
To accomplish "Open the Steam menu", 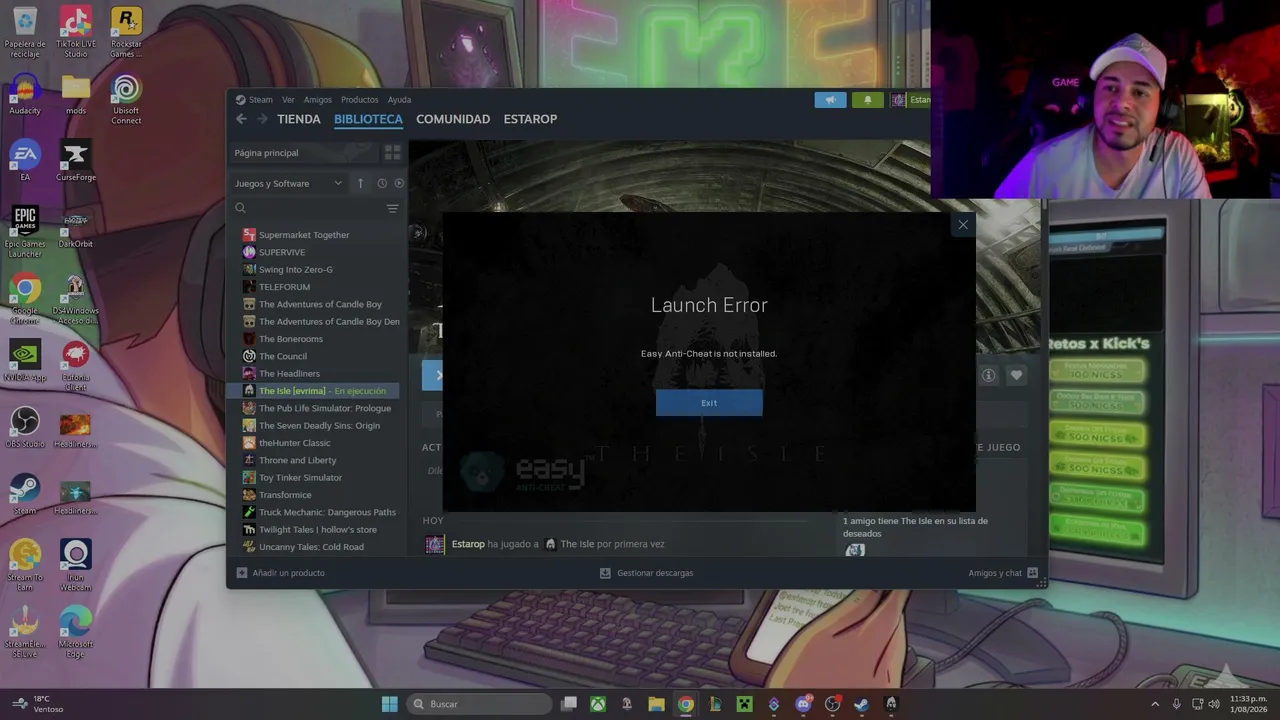I will (261, 100).
